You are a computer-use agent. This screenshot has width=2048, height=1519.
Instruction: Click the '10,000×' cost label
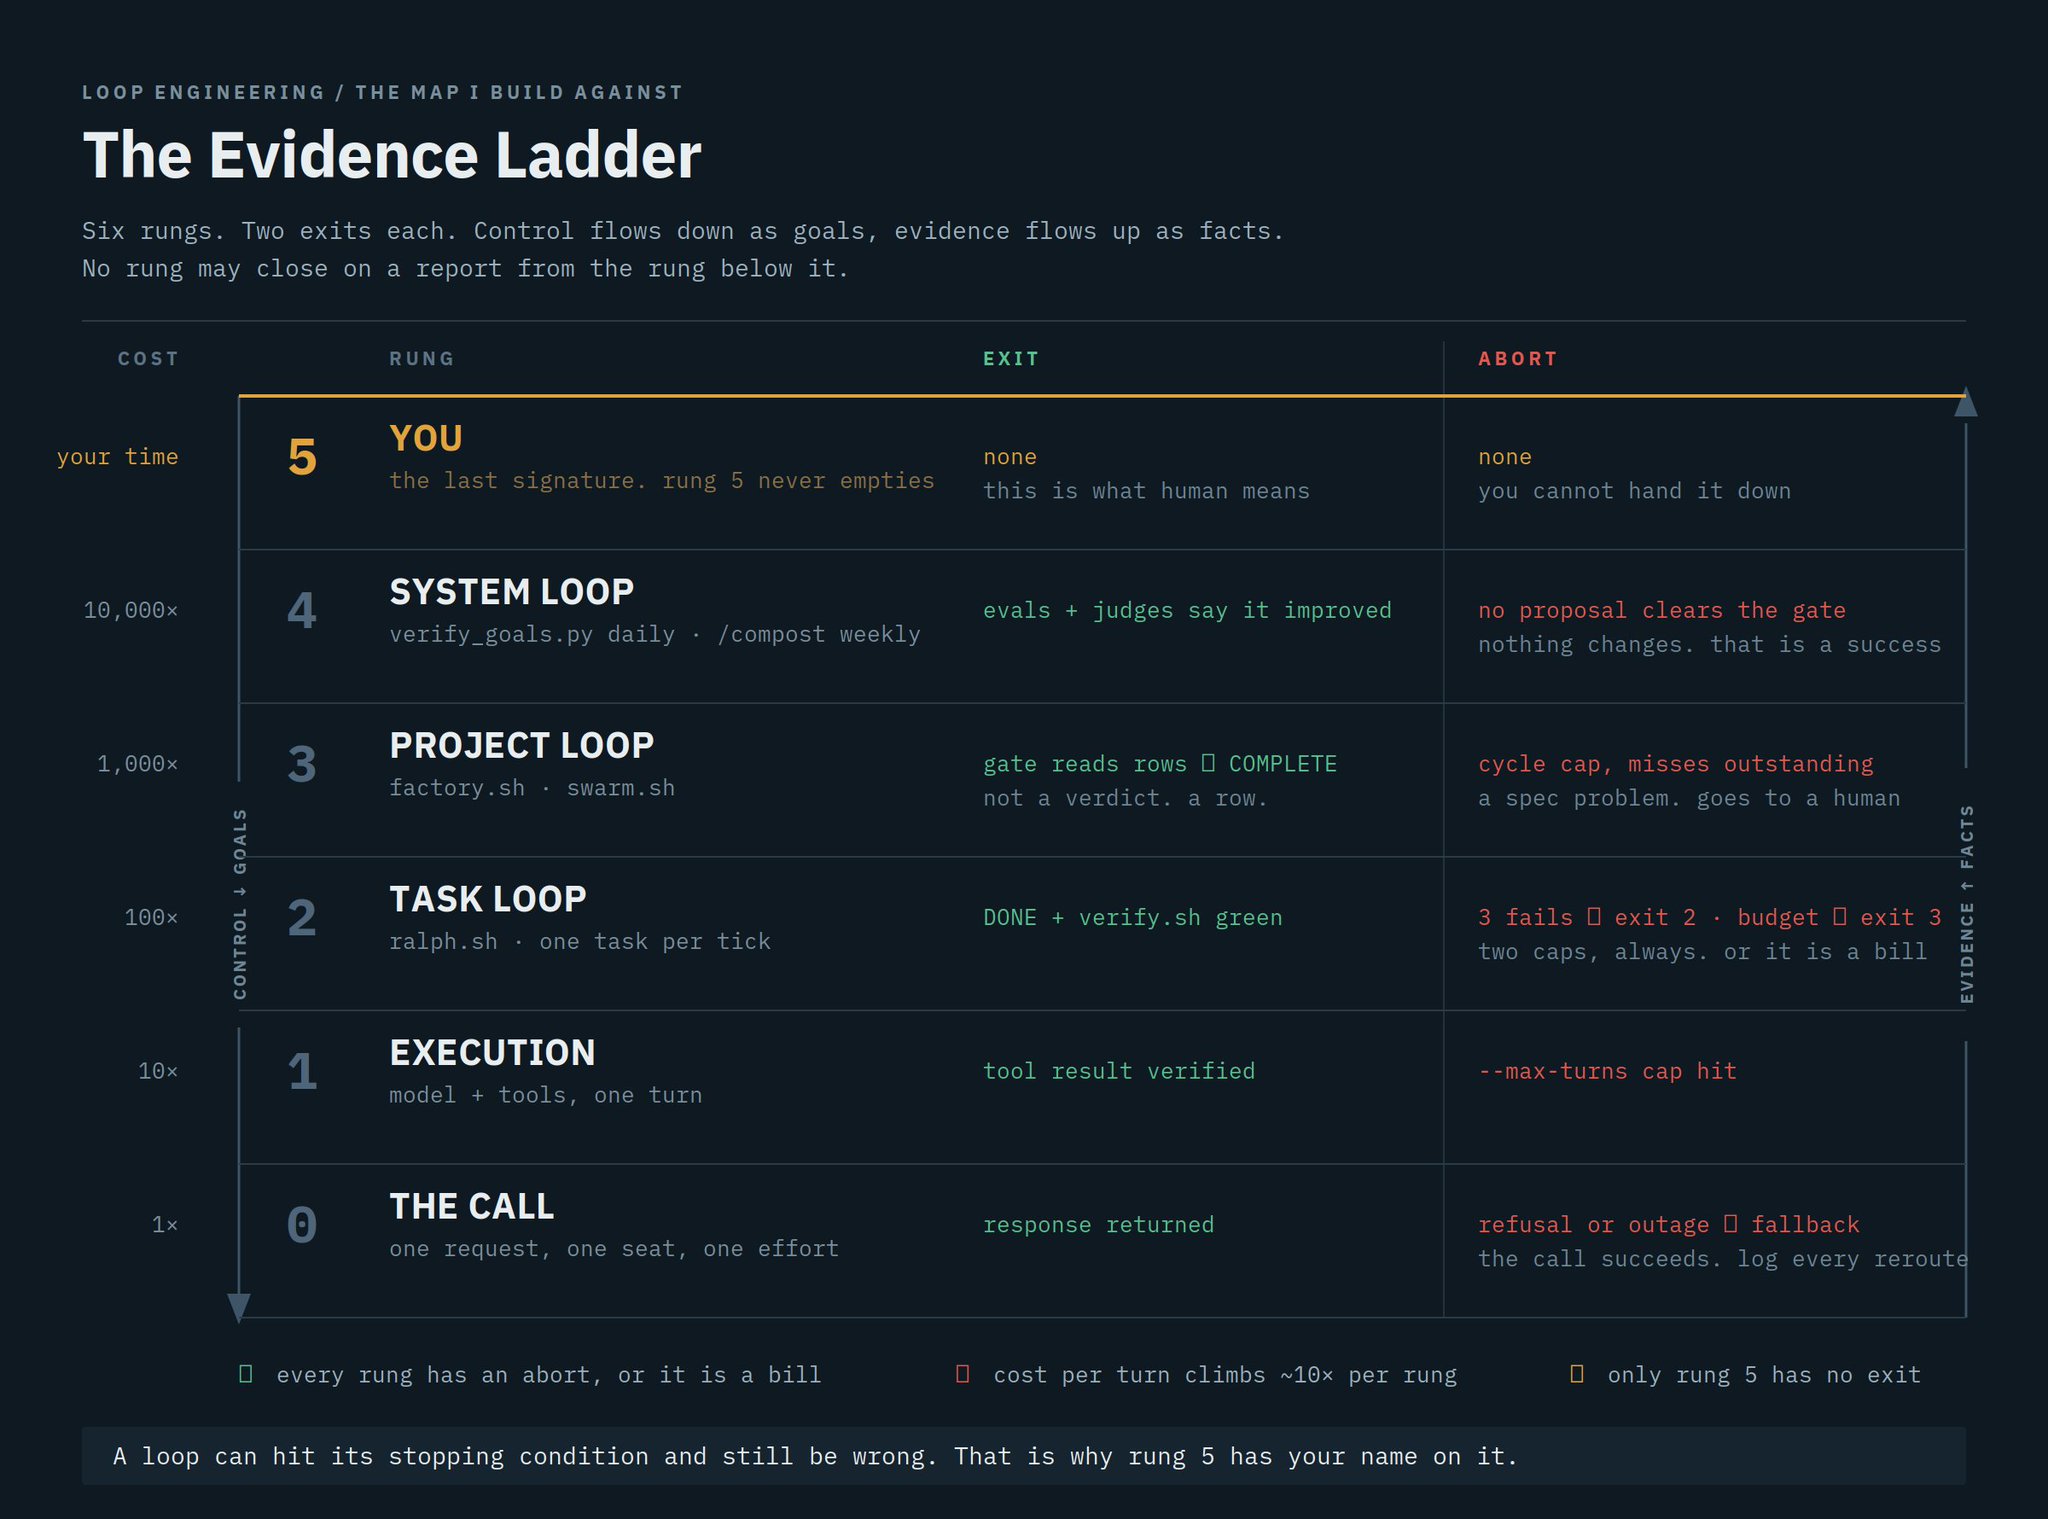click(131, 610)
